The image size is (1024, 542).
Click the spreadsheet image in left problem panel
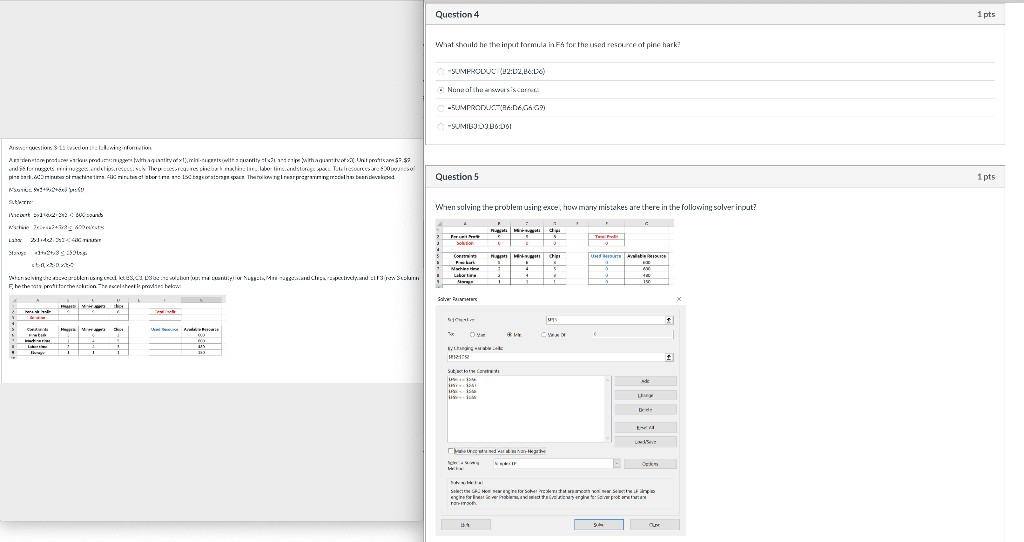point(117,327)
